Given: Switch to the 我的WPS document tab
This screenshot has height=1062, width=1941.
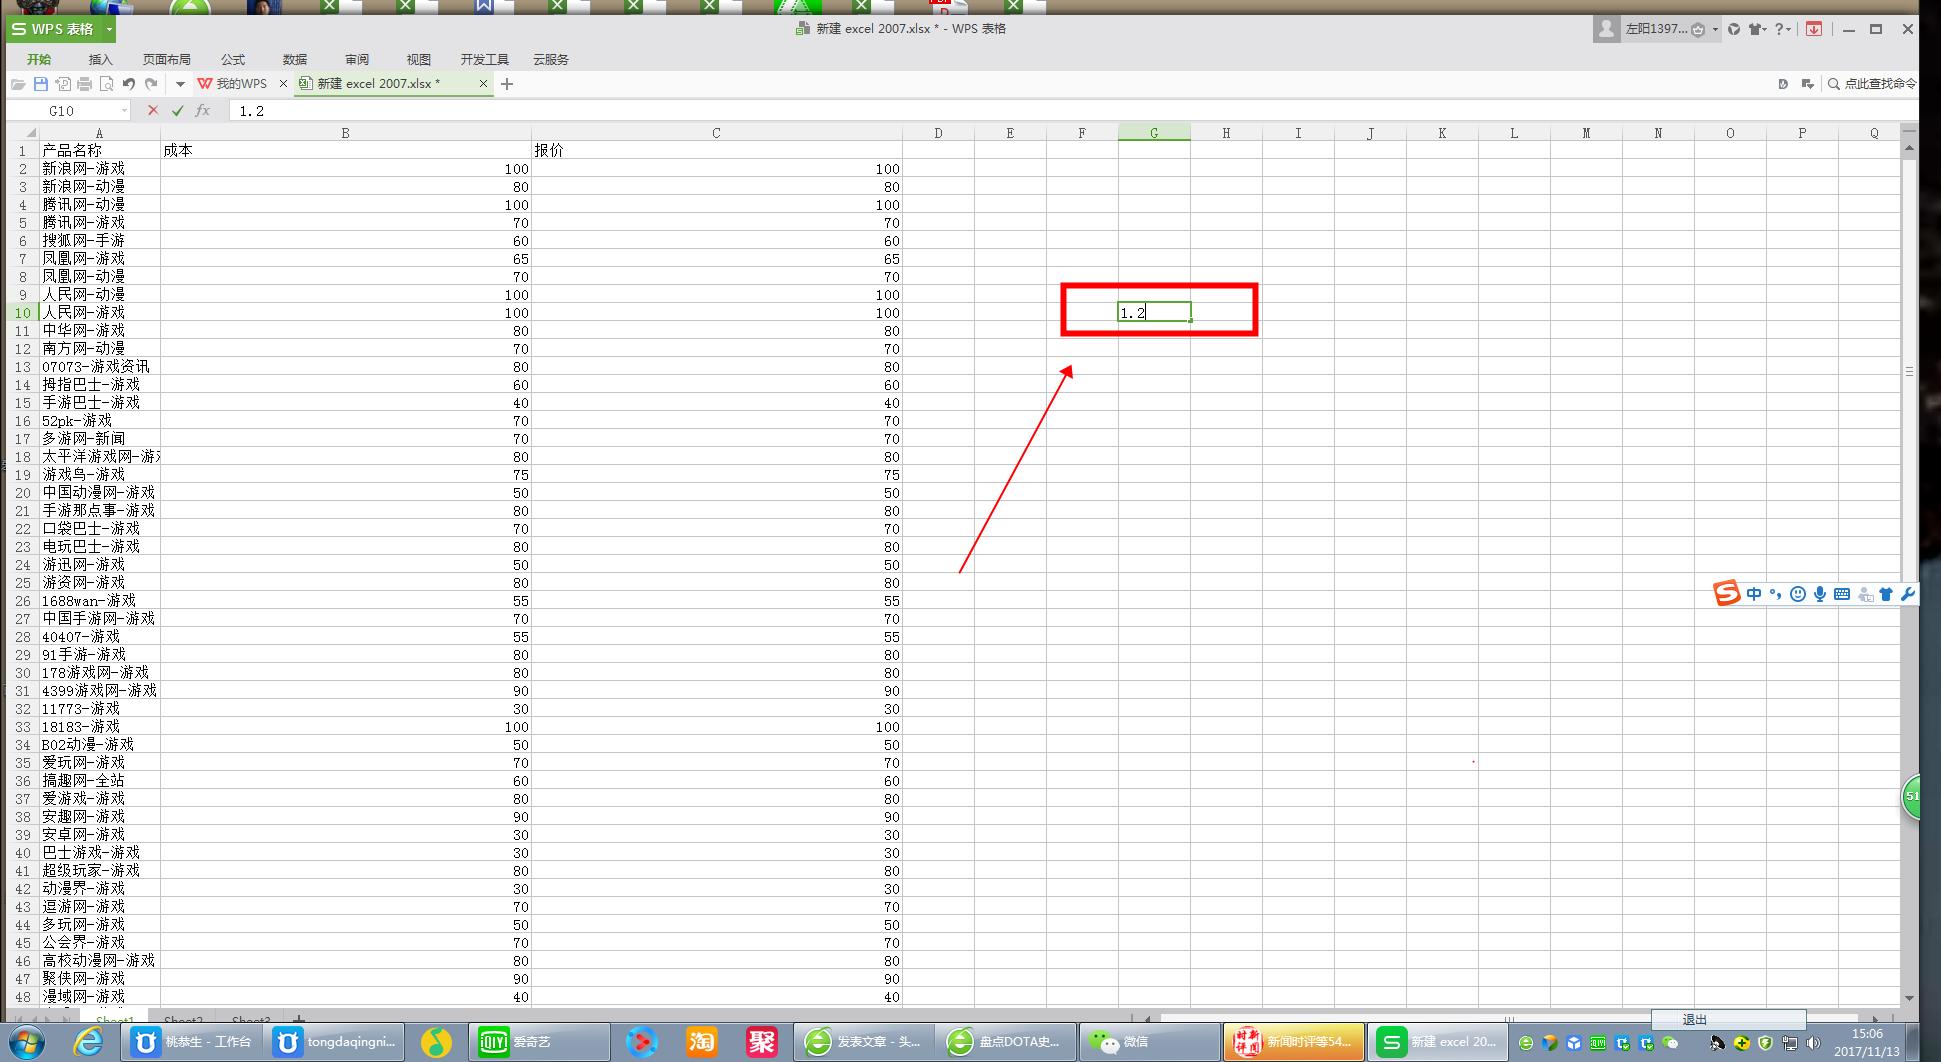Looking at the screenshot, I should (x=241, y=84).
